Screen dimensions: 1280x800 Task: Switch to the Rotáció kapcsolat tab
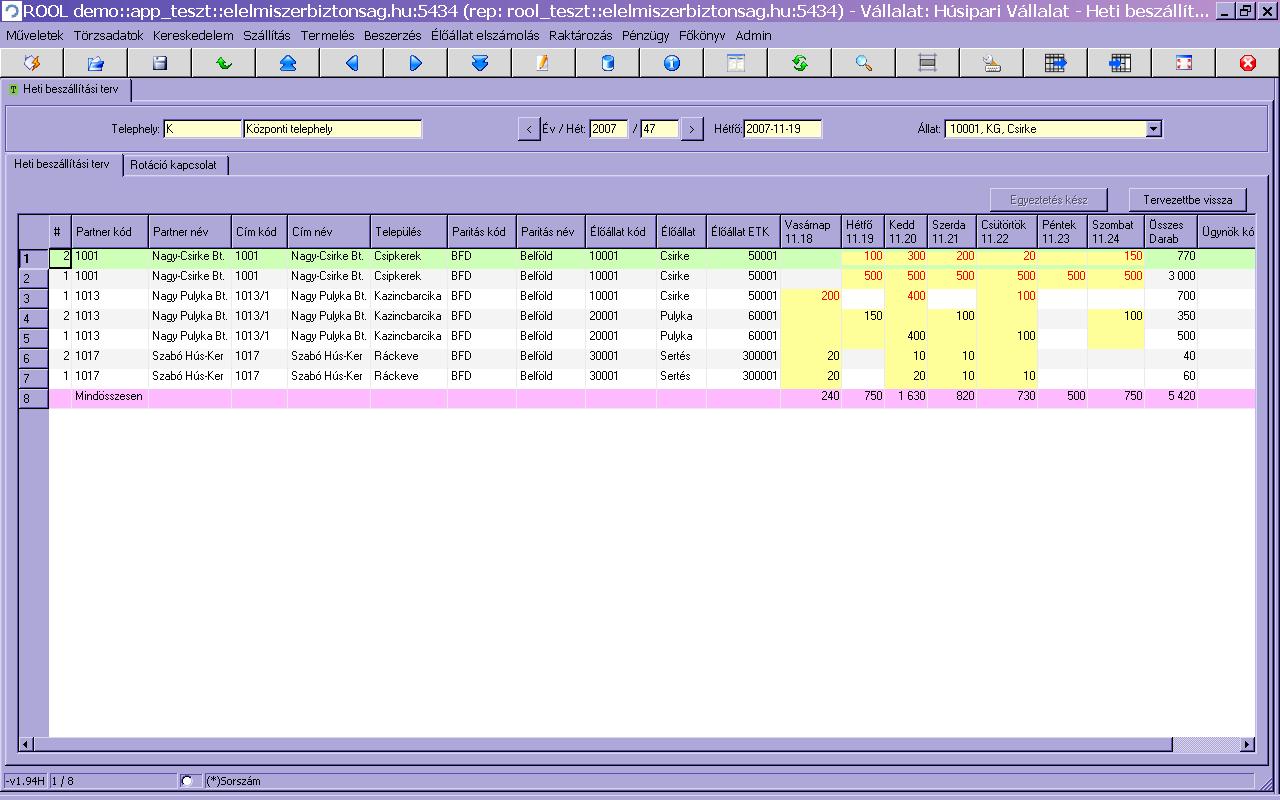[x=174, y=165]
